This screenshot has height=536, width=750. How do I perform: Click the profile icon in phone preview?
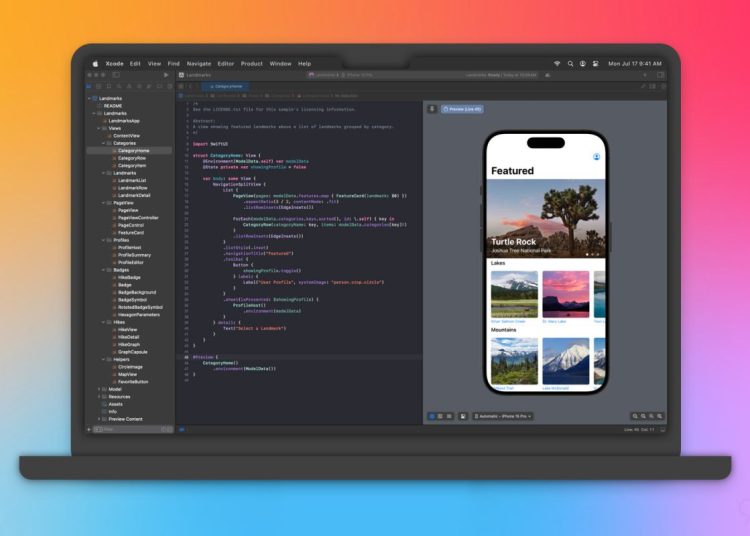597,156
